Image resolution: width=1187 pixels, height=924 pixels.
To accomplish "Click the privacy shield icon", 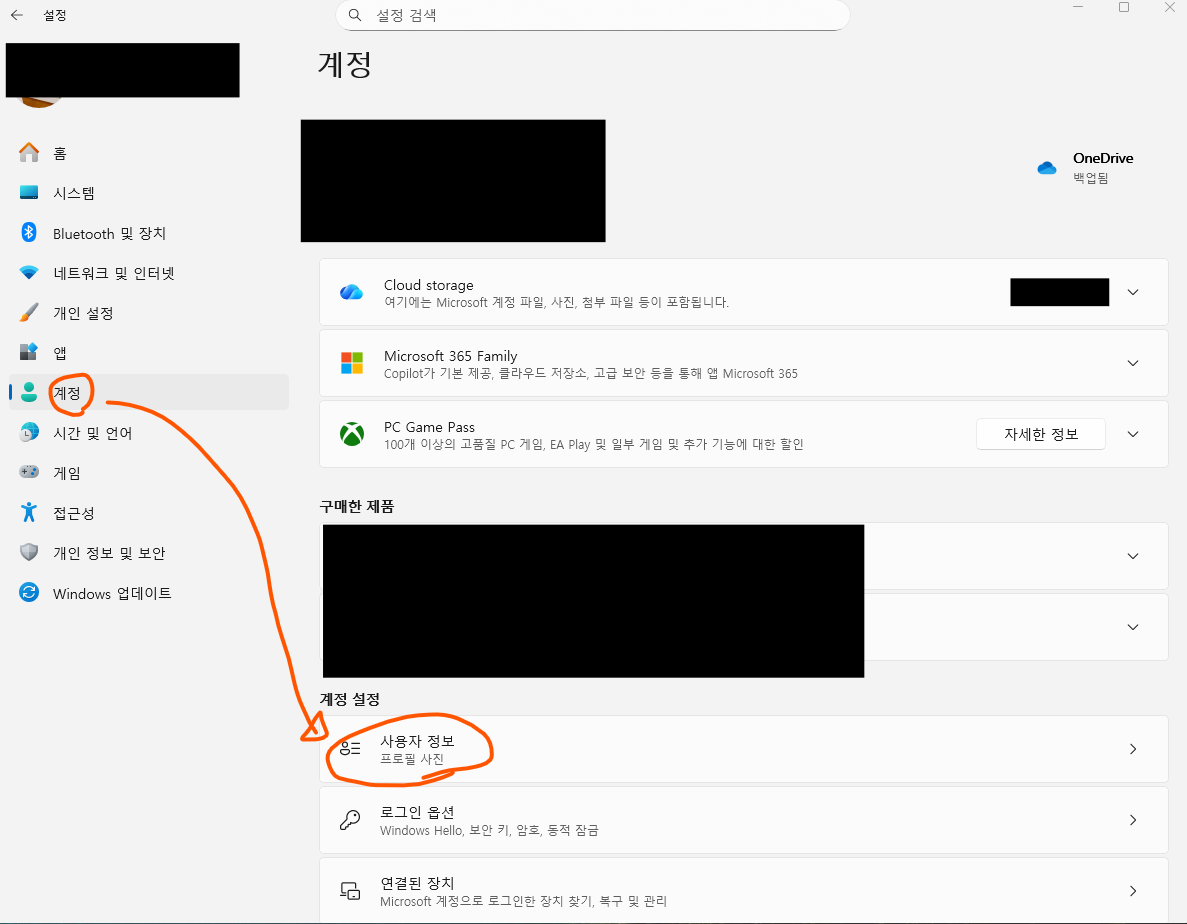I will coord(29,552).
